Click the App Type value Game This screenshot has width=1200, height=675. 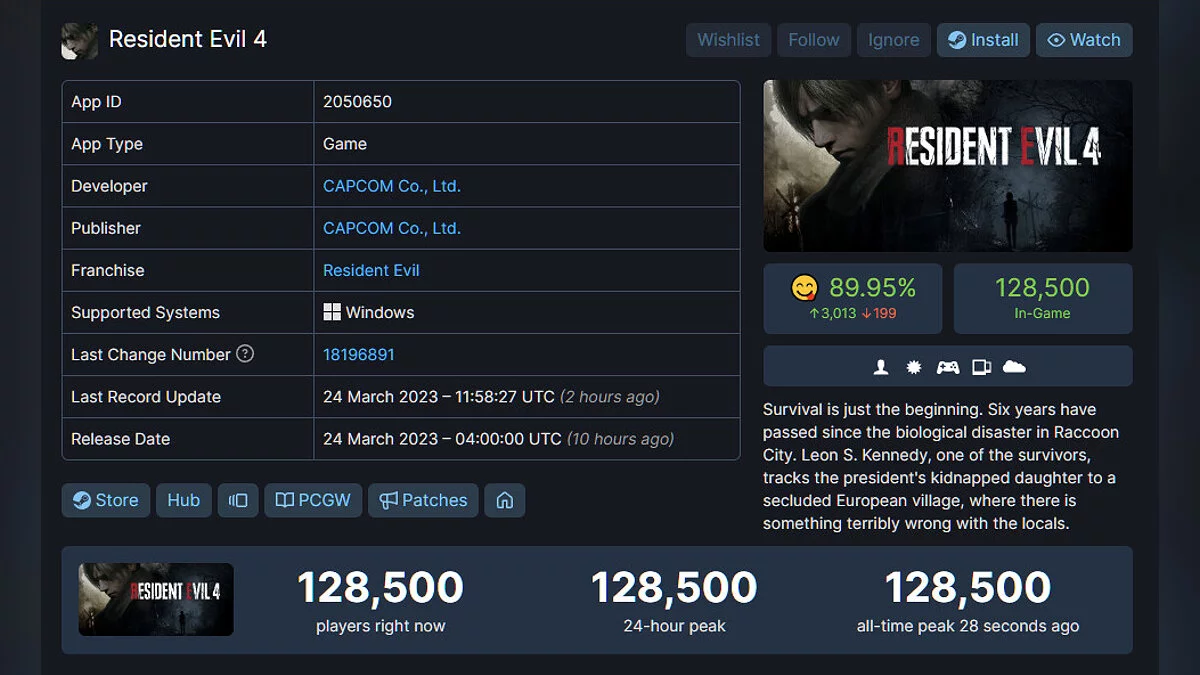345,144
